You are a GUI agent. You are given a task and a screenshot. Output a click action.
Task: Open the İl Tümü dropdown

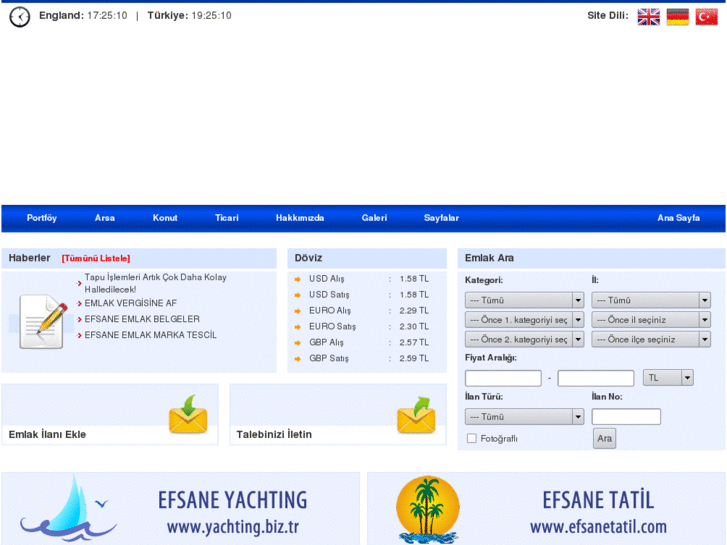pos(651,300)
